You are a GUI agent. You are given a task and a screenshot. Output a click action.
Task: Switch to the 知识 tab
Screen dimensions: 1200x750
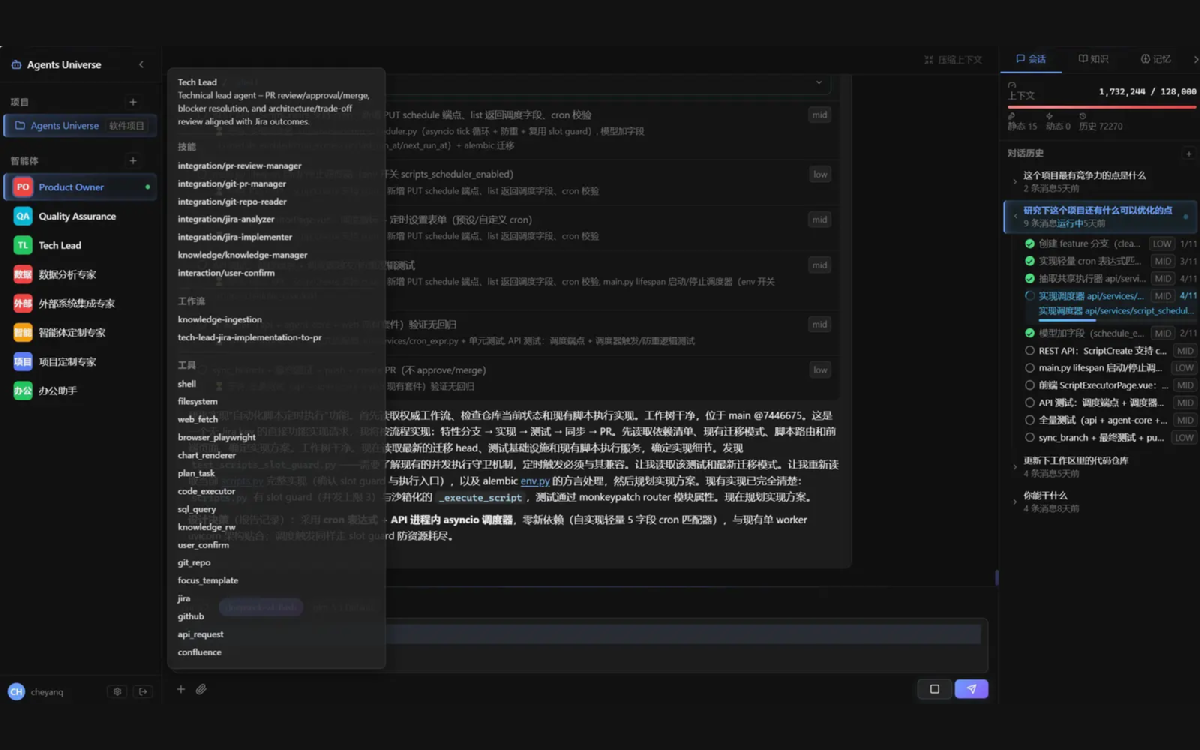pos(1093,59)
